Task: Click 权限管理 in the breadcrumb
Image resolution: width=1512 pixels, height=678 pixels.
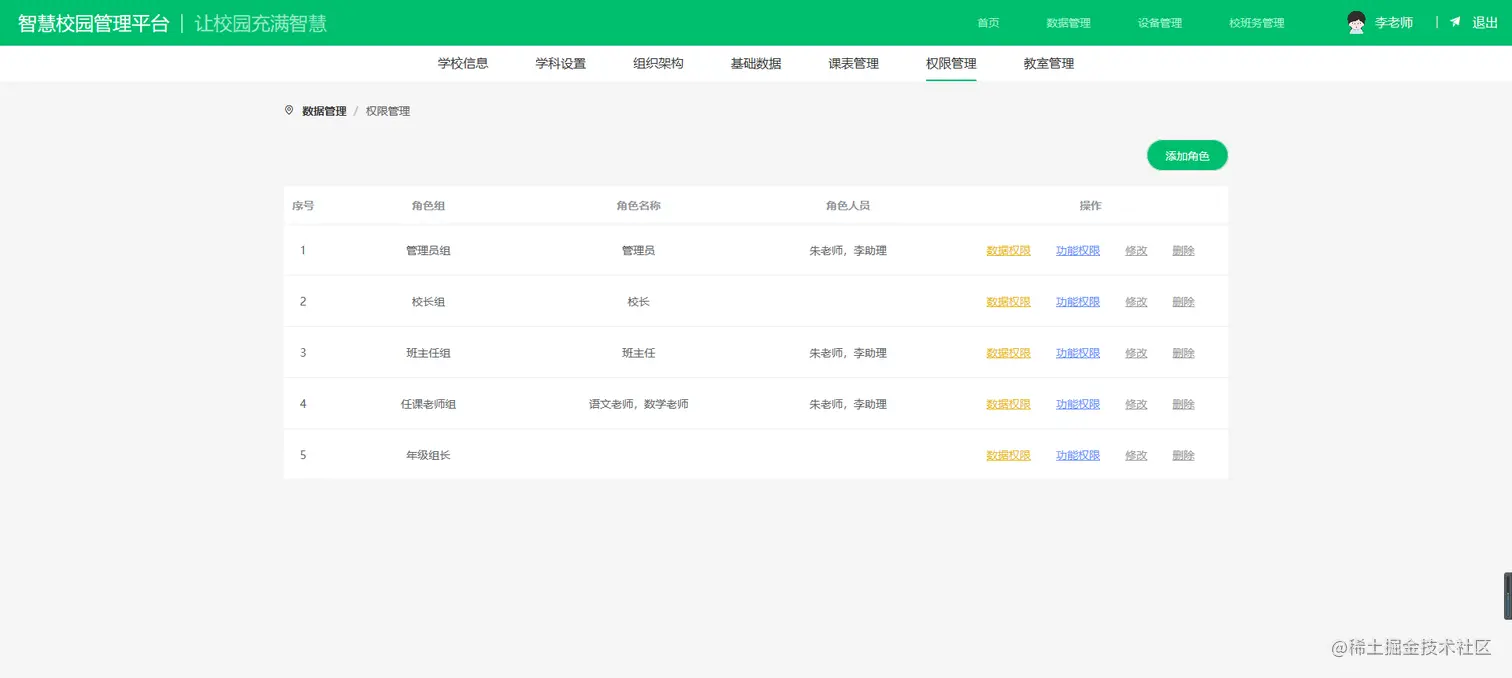Action: [x=388, y=111]
